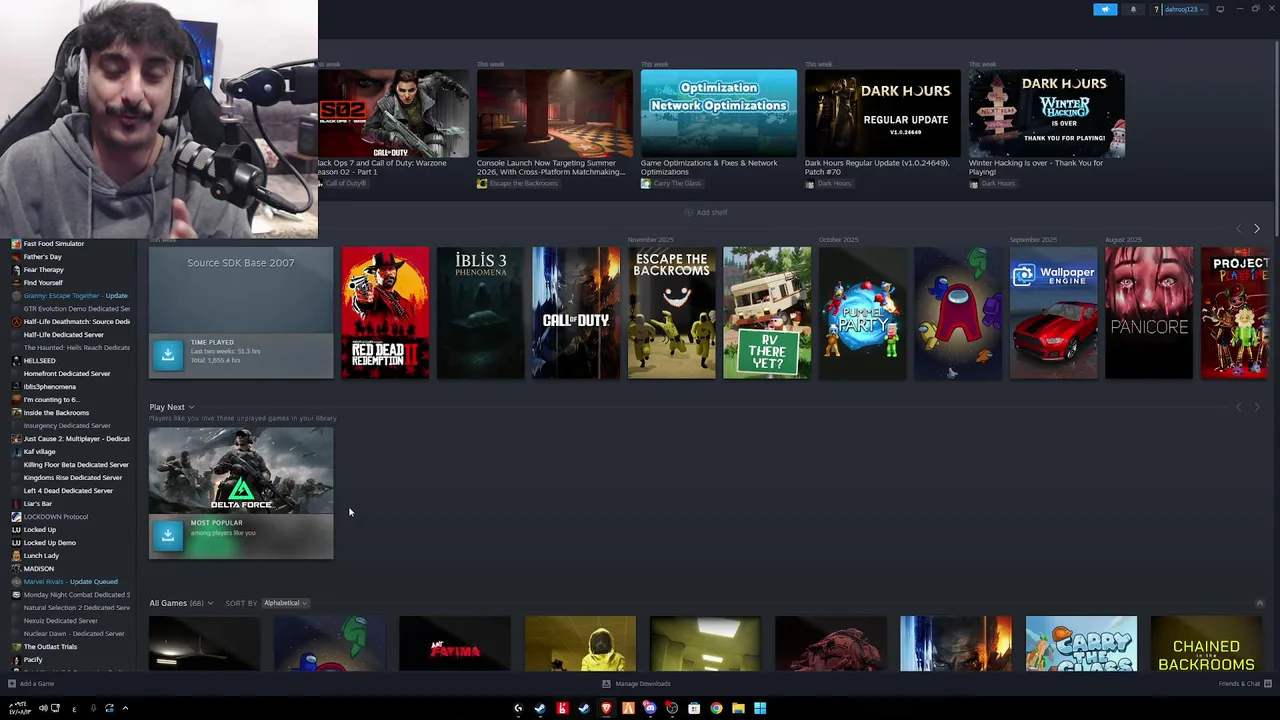Screen dimensions: 1280x720
Task: Select Fear Therapy in the library list
Action: point(43,270)
